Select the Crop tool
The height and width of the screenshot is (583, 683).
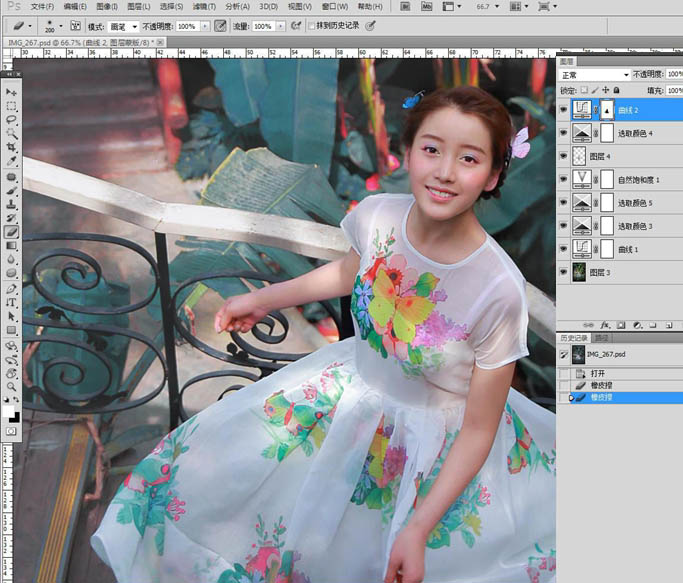tap(11, 147)
